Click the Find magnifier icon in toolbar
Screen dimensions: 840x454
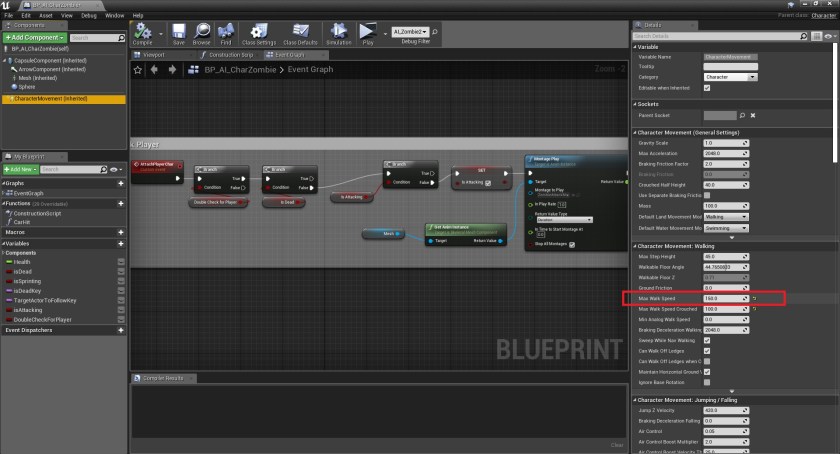(226, 34)
